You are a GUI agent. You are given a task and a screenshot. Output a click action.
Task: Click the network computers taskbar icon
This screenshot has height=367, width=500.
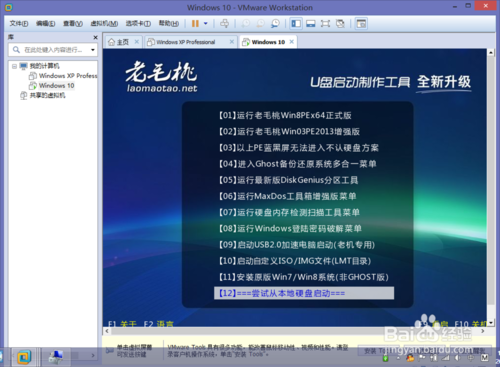pos(56,357)
